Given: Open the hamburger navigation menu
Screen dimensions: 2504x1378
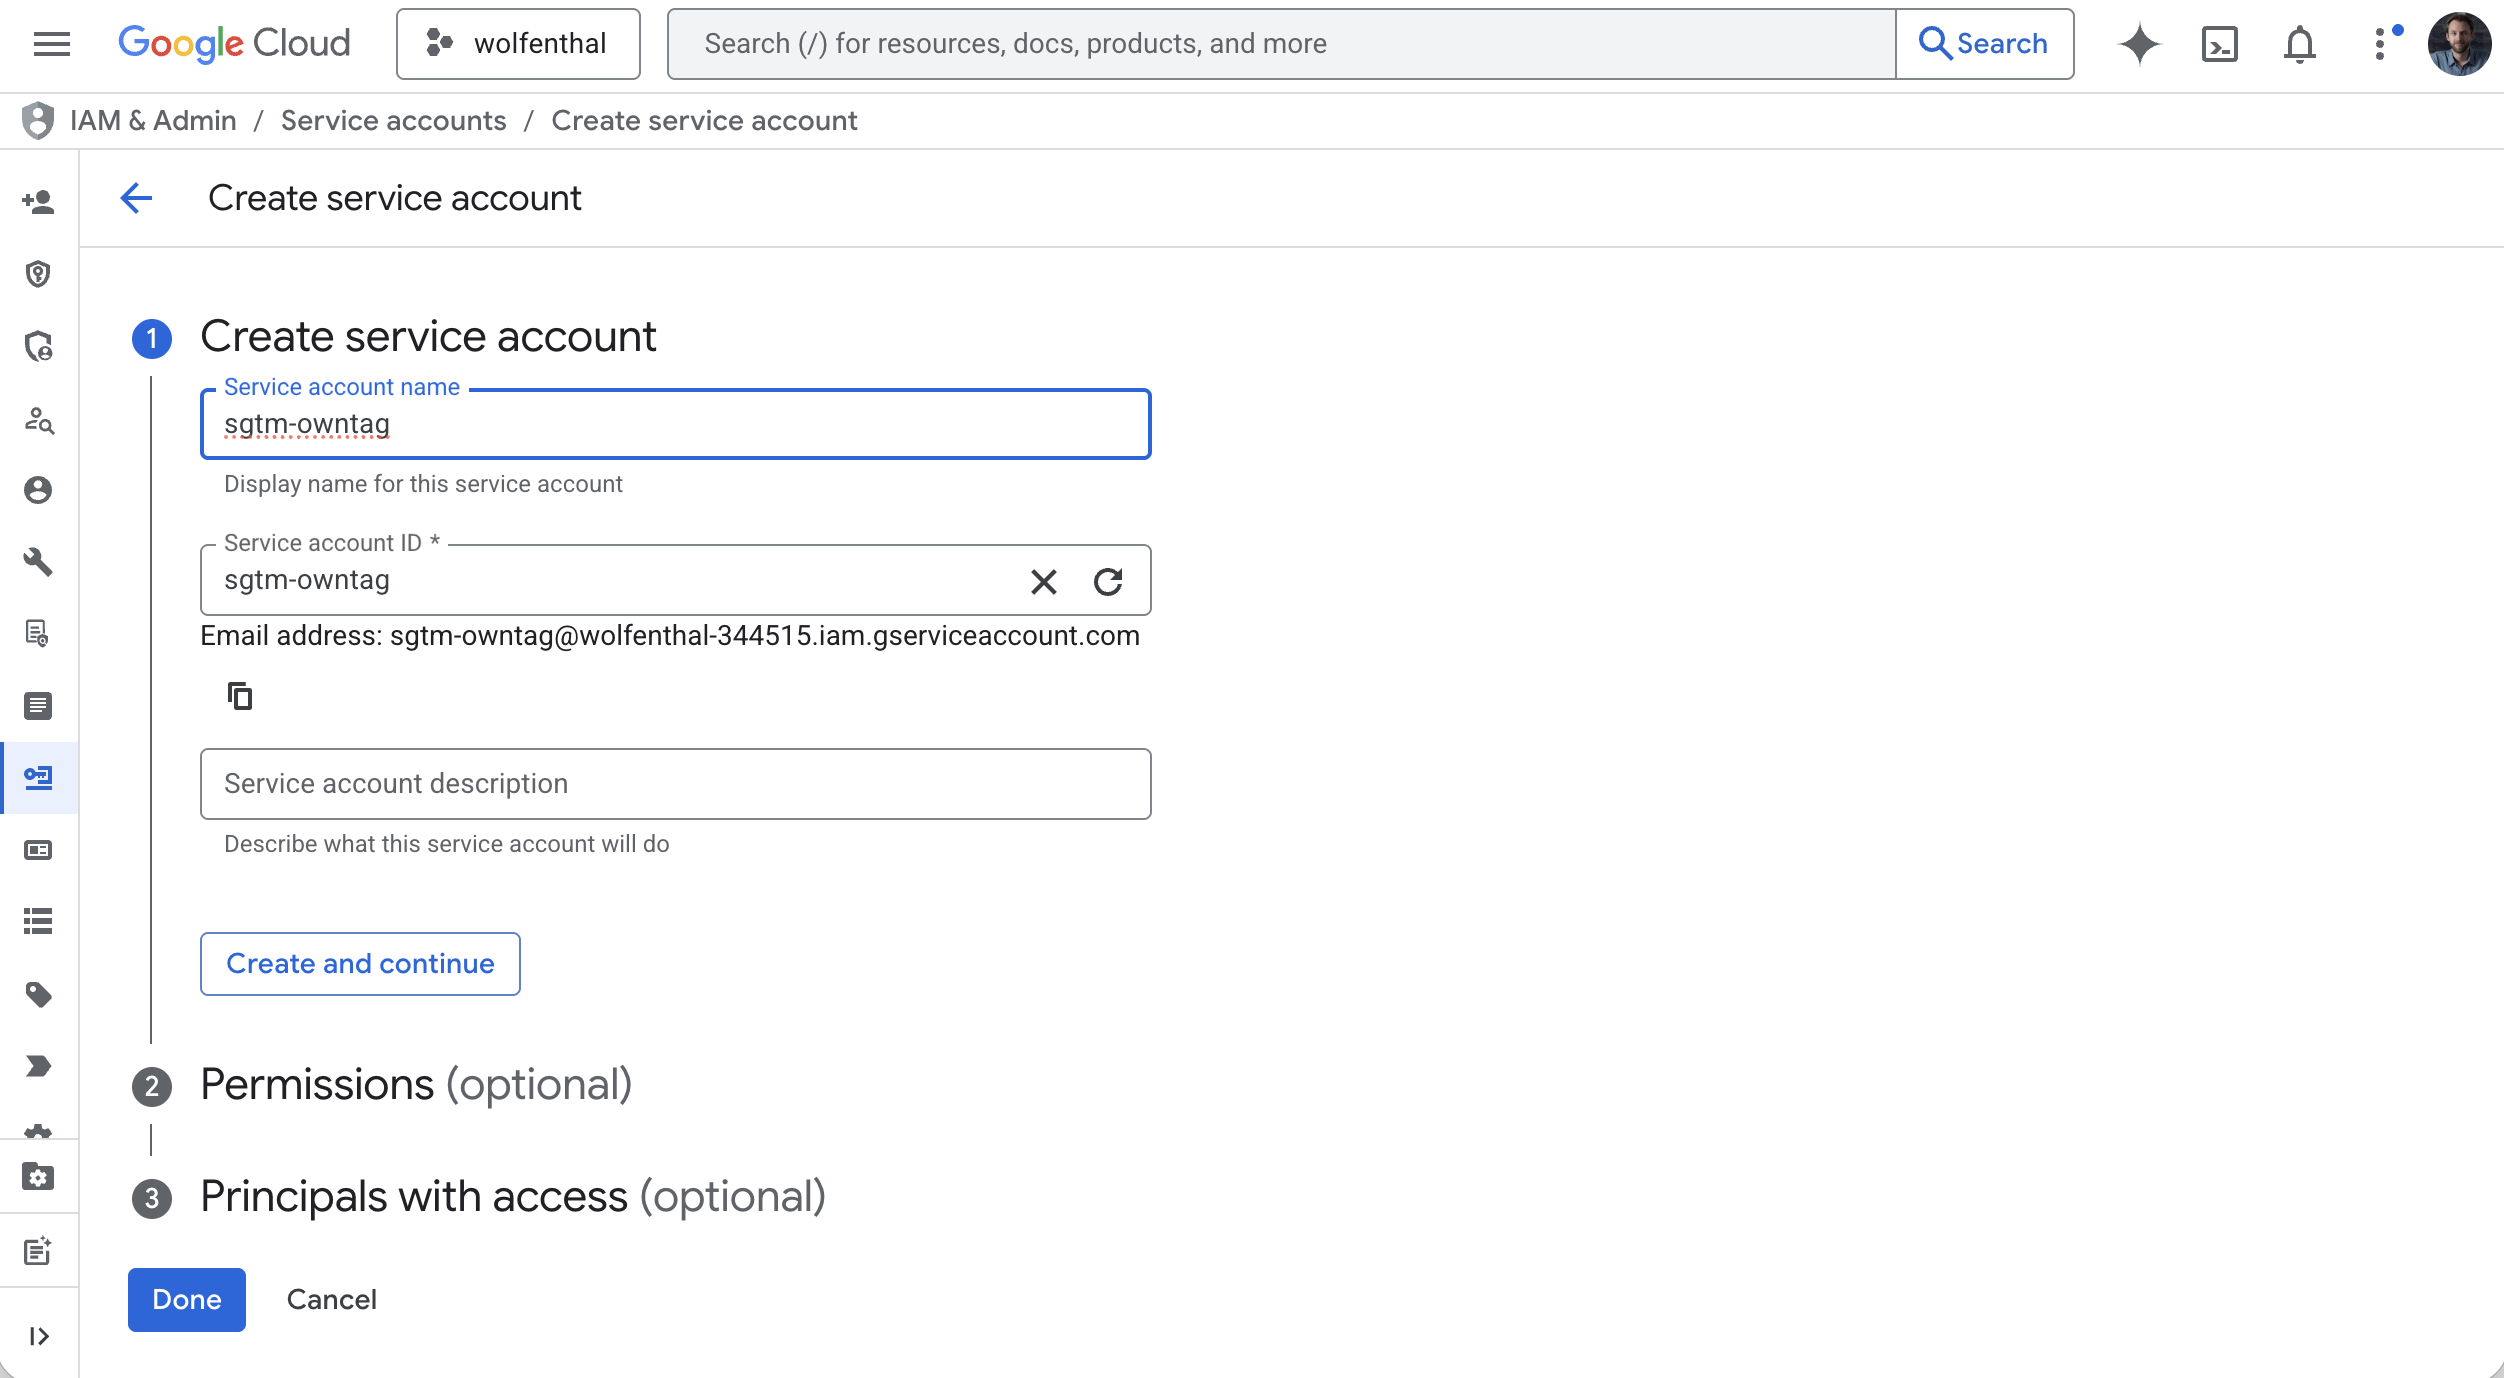Looking at the screenshot, I should point(52,44).
